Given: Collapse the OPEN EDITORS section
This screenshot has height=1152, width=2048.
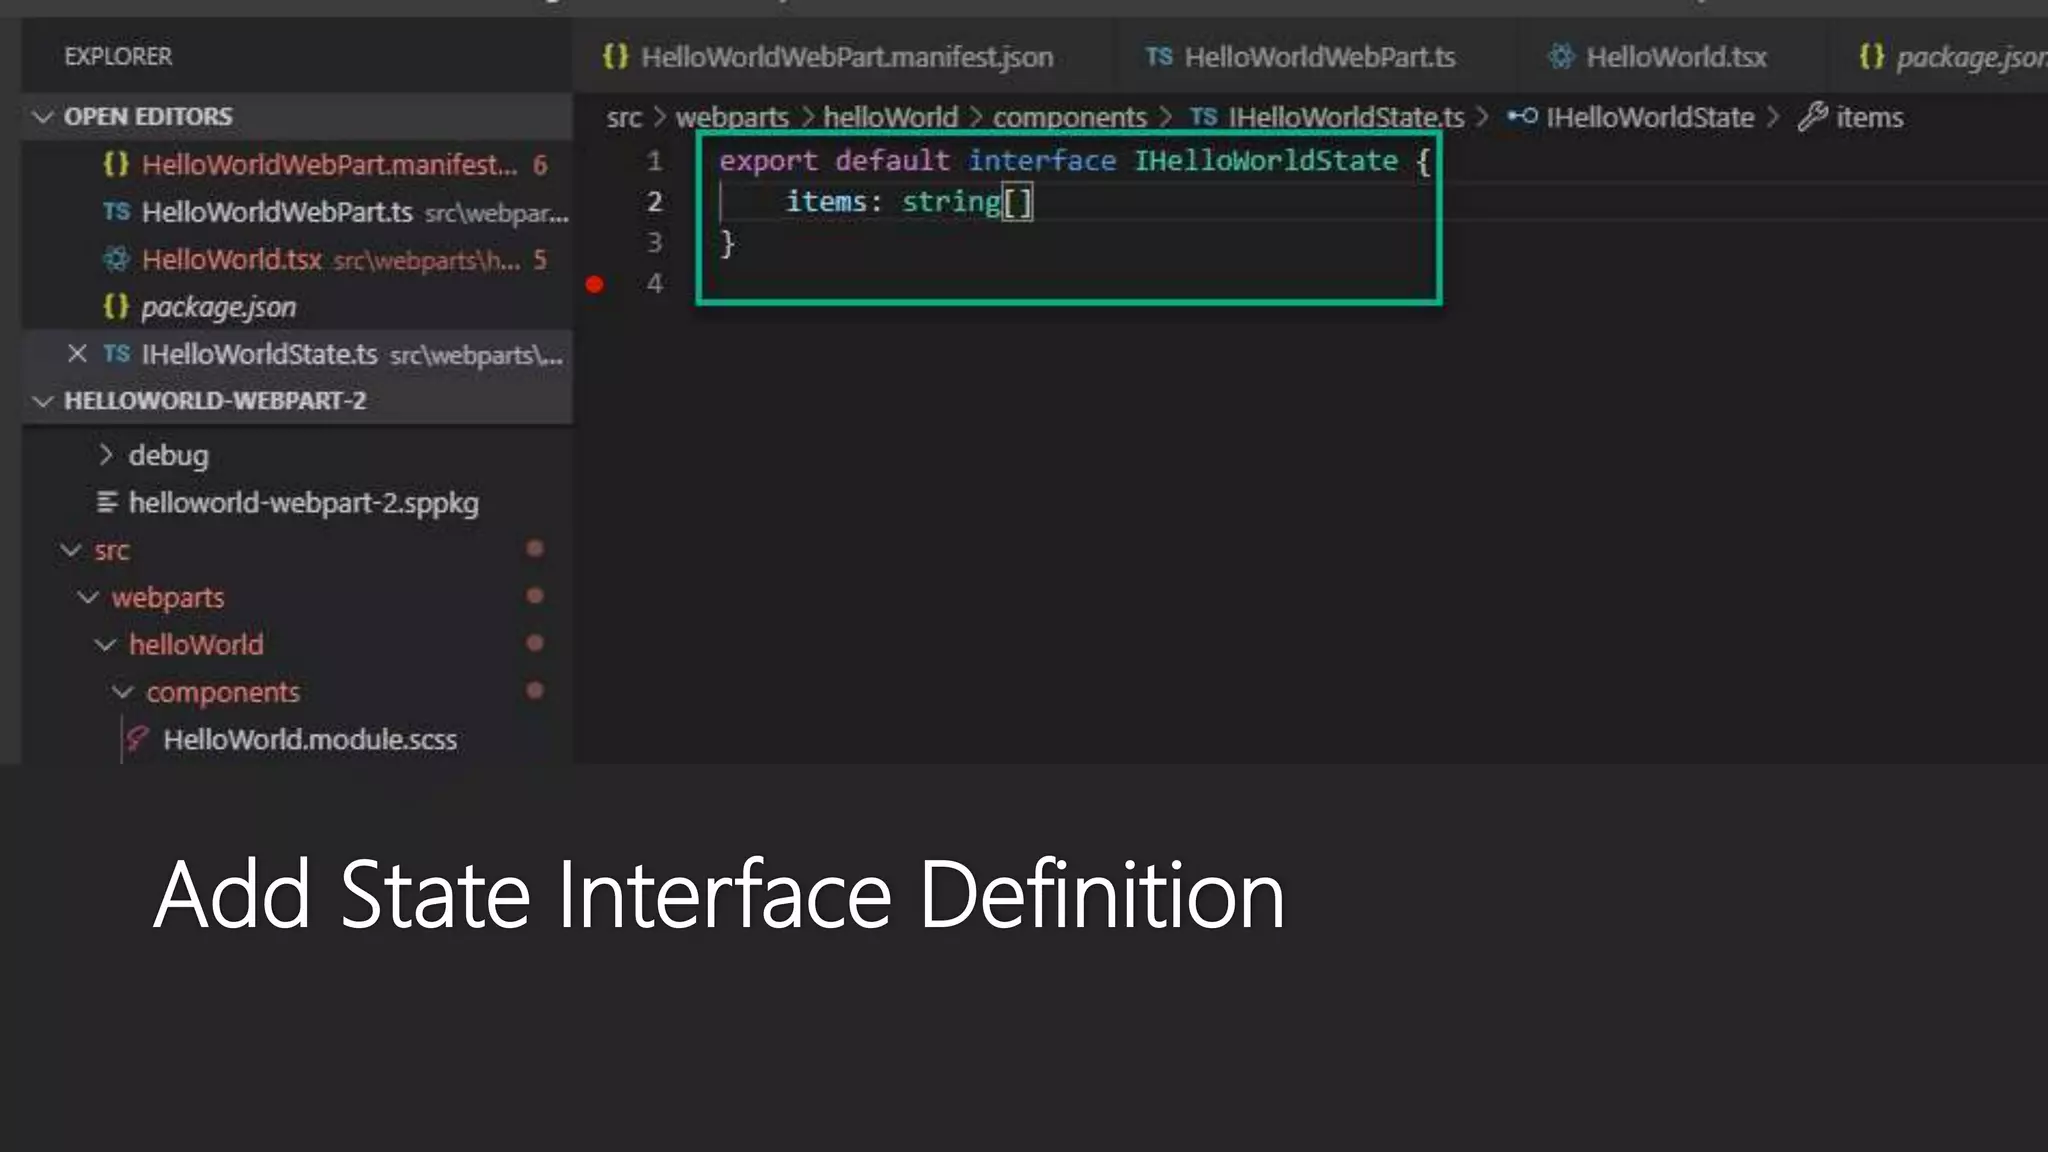Looking at the screenshot, I should 43,117.
